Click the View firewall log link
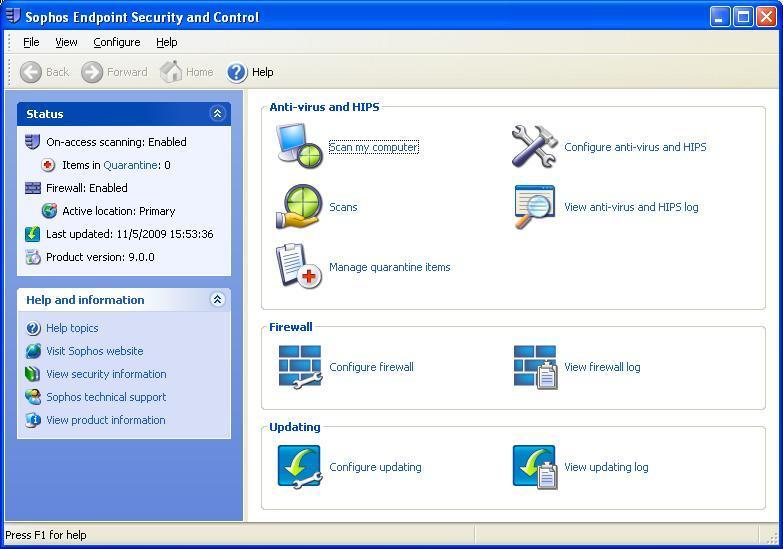 click(602, 367)
